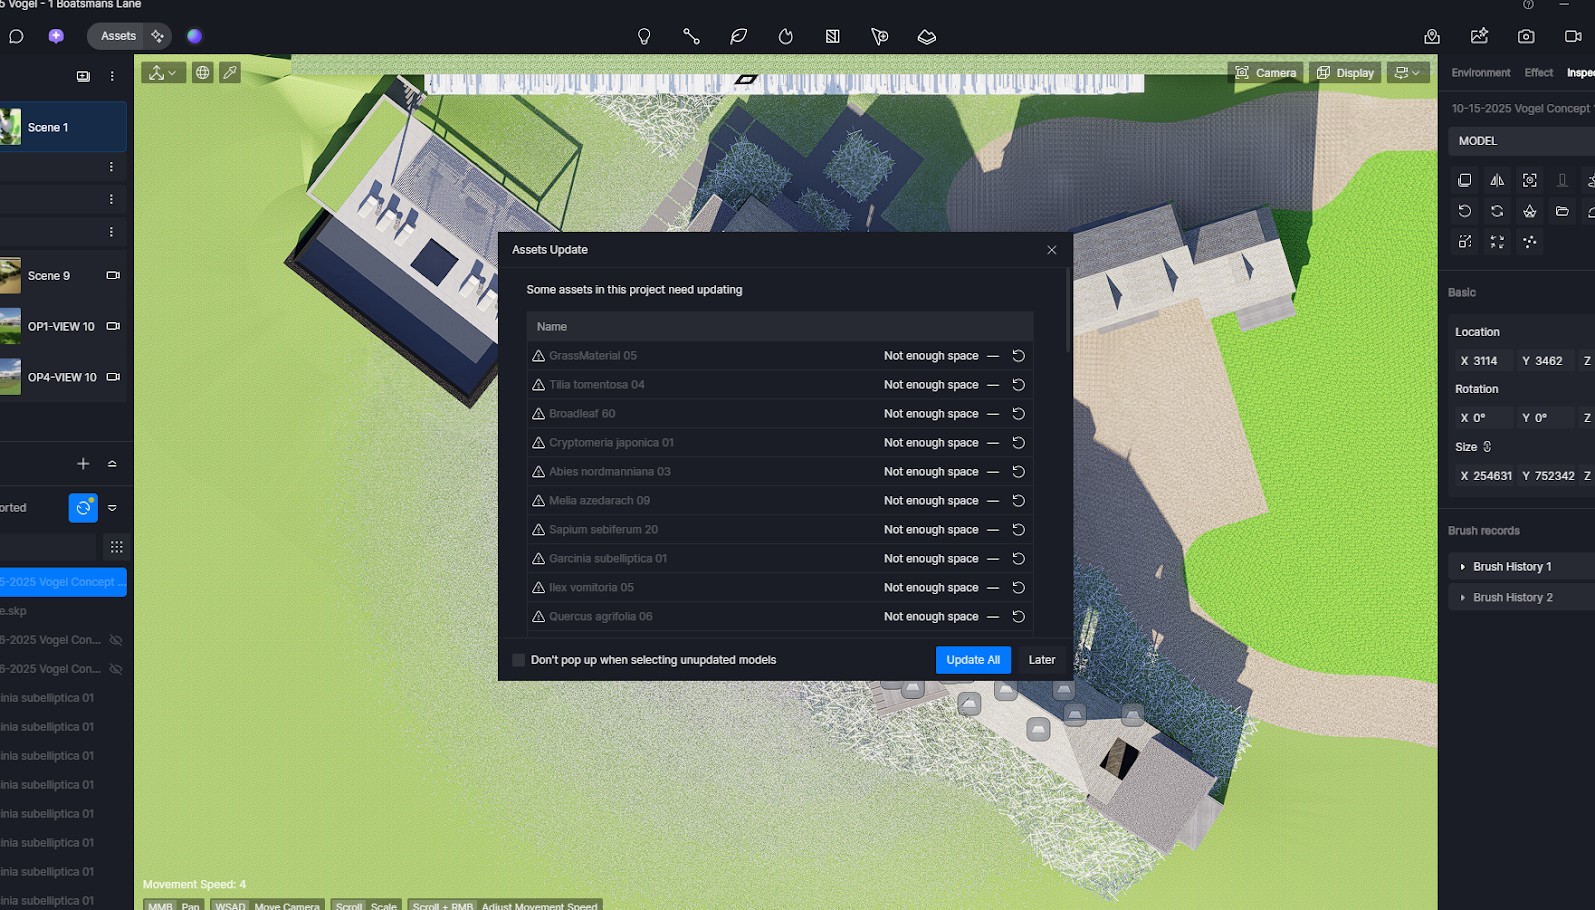Click the globe icon in viewport toolbar

point(202,73)
